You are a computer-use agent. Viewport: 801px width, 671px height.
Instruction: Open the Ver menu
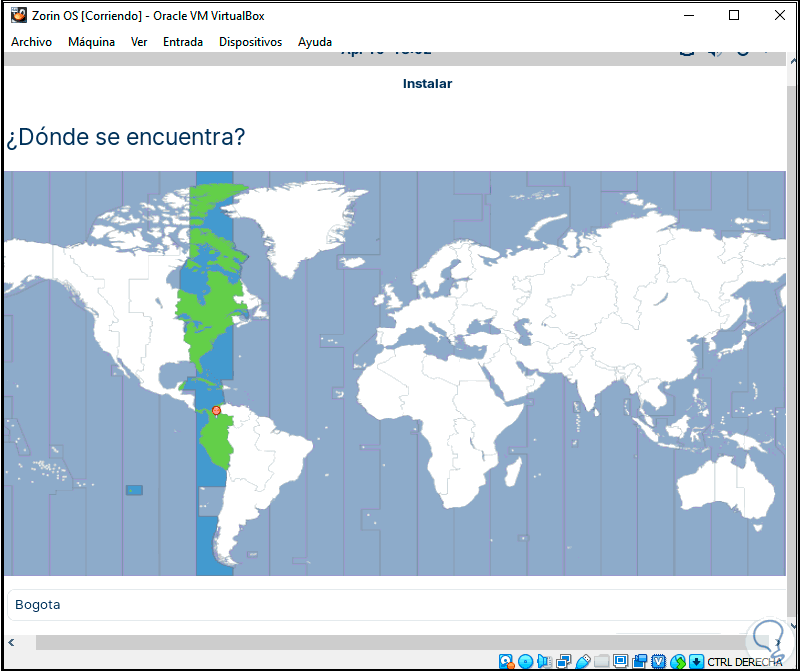pyautogui.click(x=139, y=42)
